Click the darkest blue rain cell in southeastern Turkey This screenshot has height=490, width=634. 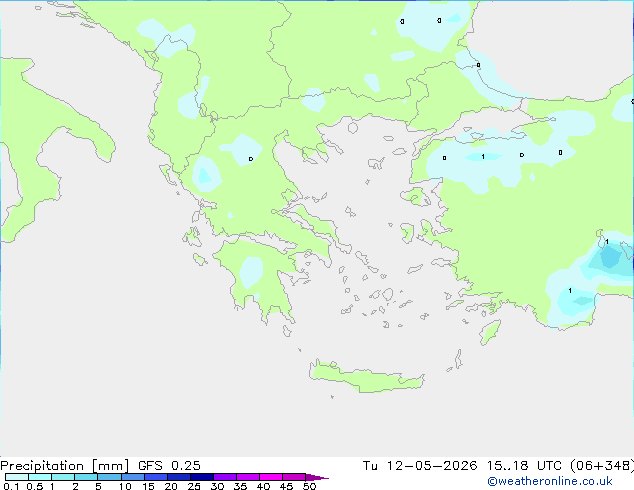(610, 257)
